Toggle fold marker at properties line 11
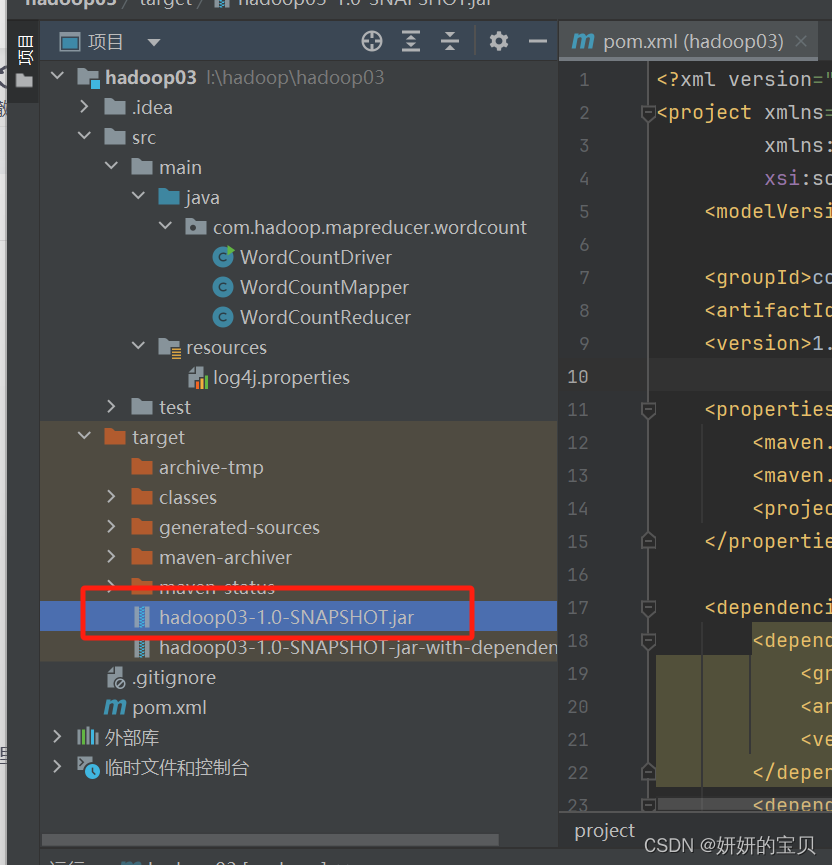The image size is (832, 865). (x=648, y=409)
